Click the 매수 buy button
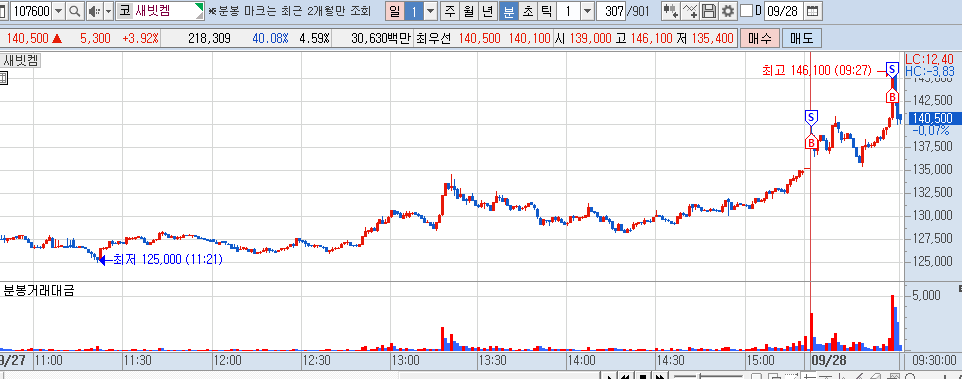 tap(760, 39)
